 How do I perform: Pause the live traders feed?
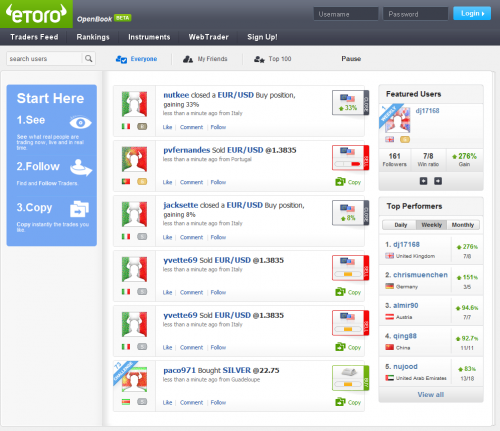(x=351, y=59)
